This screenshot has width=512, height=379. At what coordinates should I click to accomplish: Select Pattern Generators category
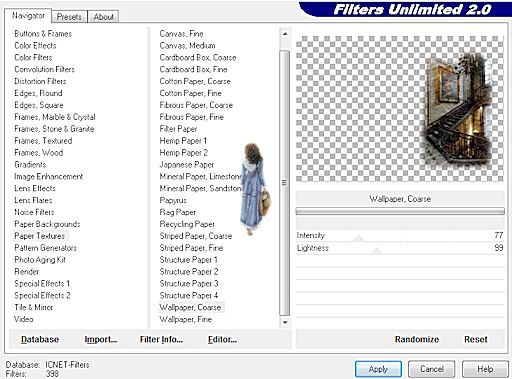(x=45, y=248)
